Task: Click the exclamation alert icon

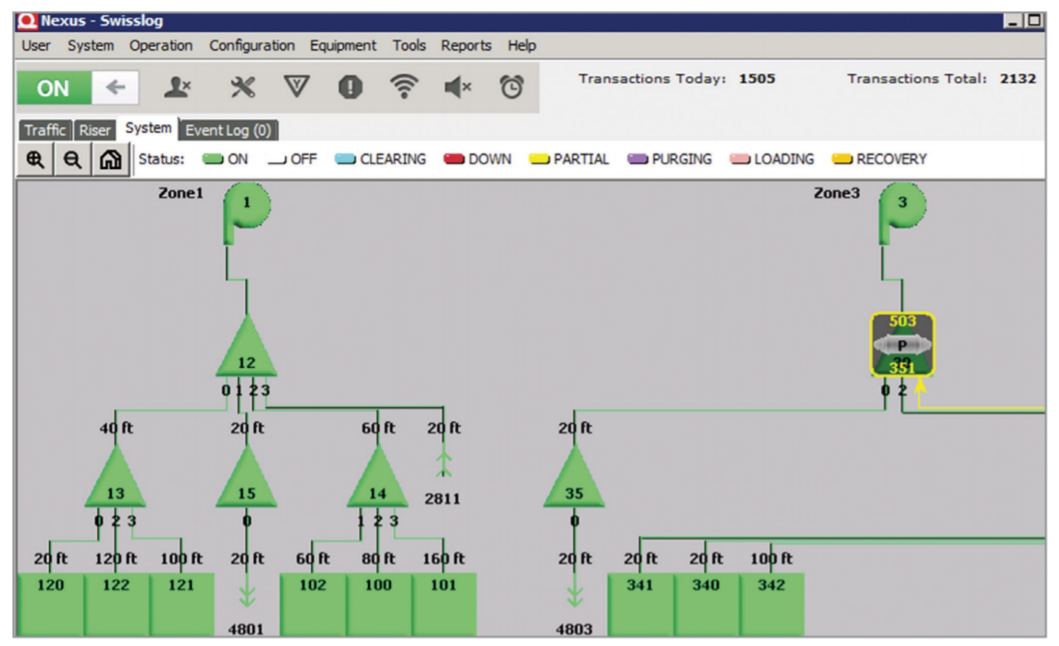Action: point(350,88)
